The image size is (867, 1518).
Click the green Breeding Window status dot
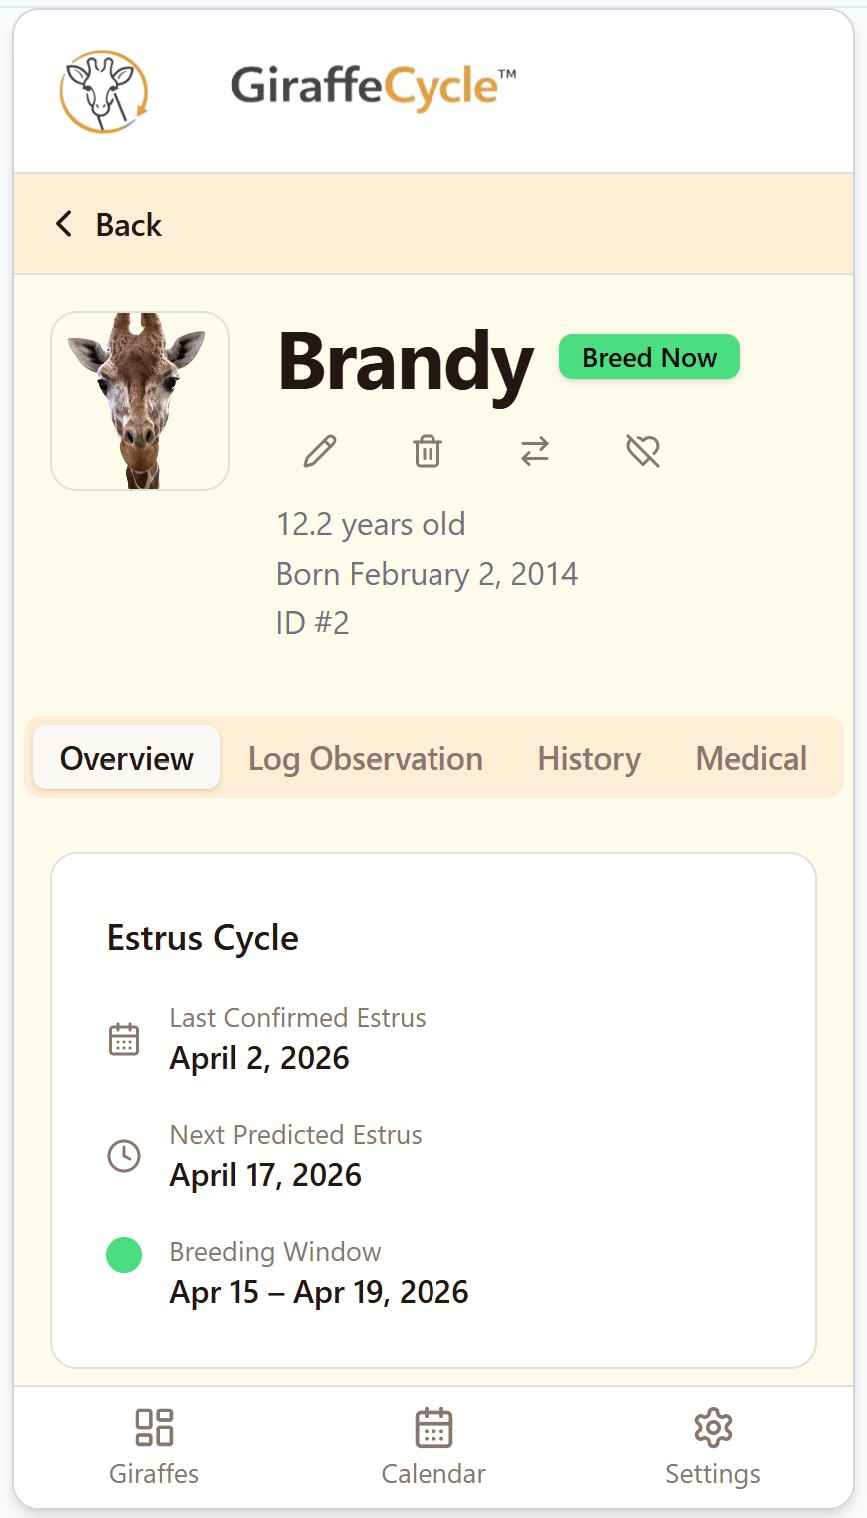click(124, 1254)
